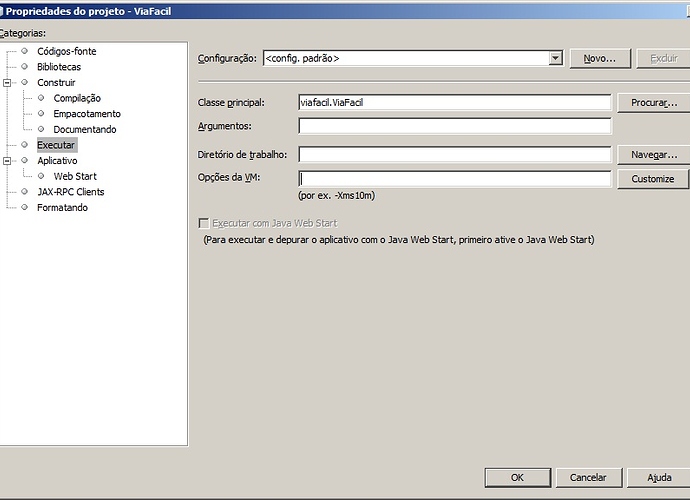Focus the Diretório de trabalho field
This screenshot has height=500, width=690.
click(455, 154)
